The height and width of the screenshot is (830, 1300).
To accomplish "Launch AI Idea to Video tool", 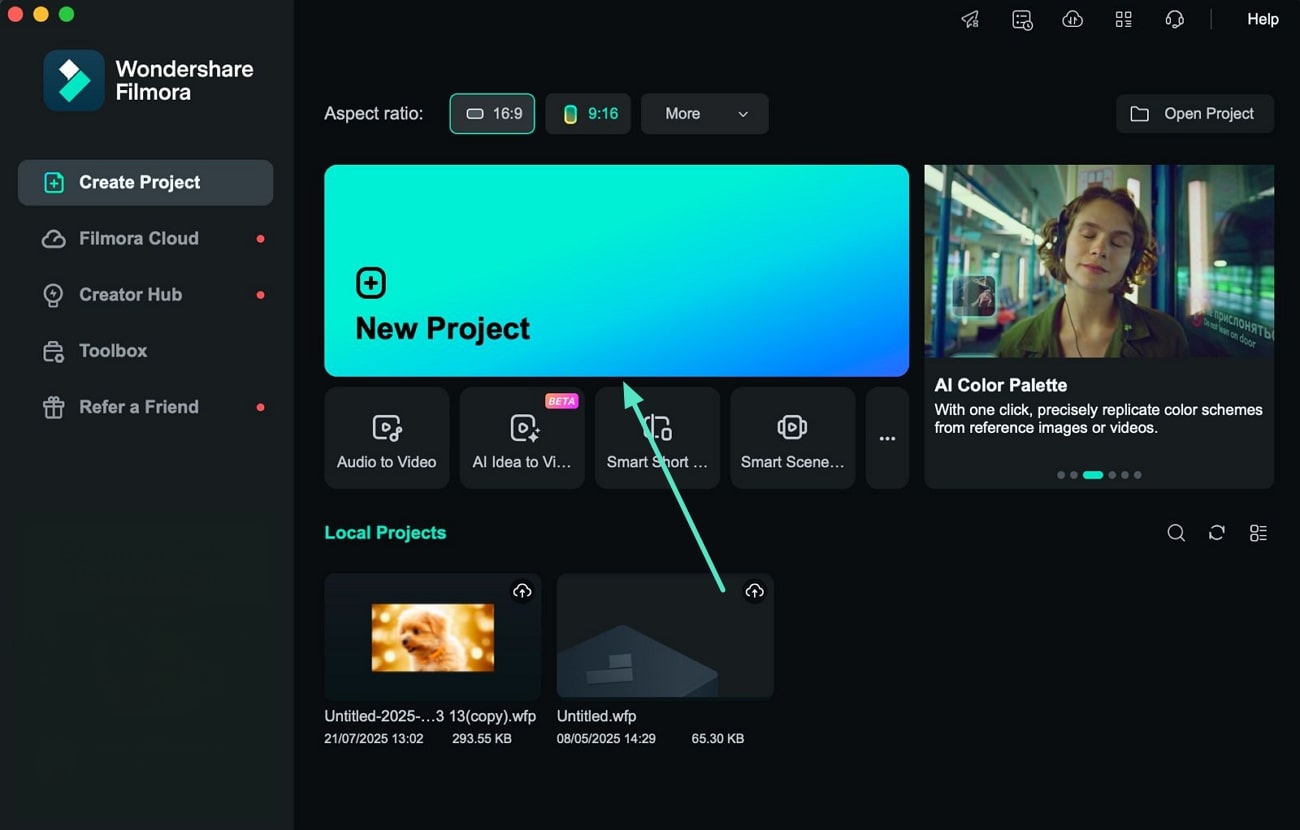I will (522, 438).
